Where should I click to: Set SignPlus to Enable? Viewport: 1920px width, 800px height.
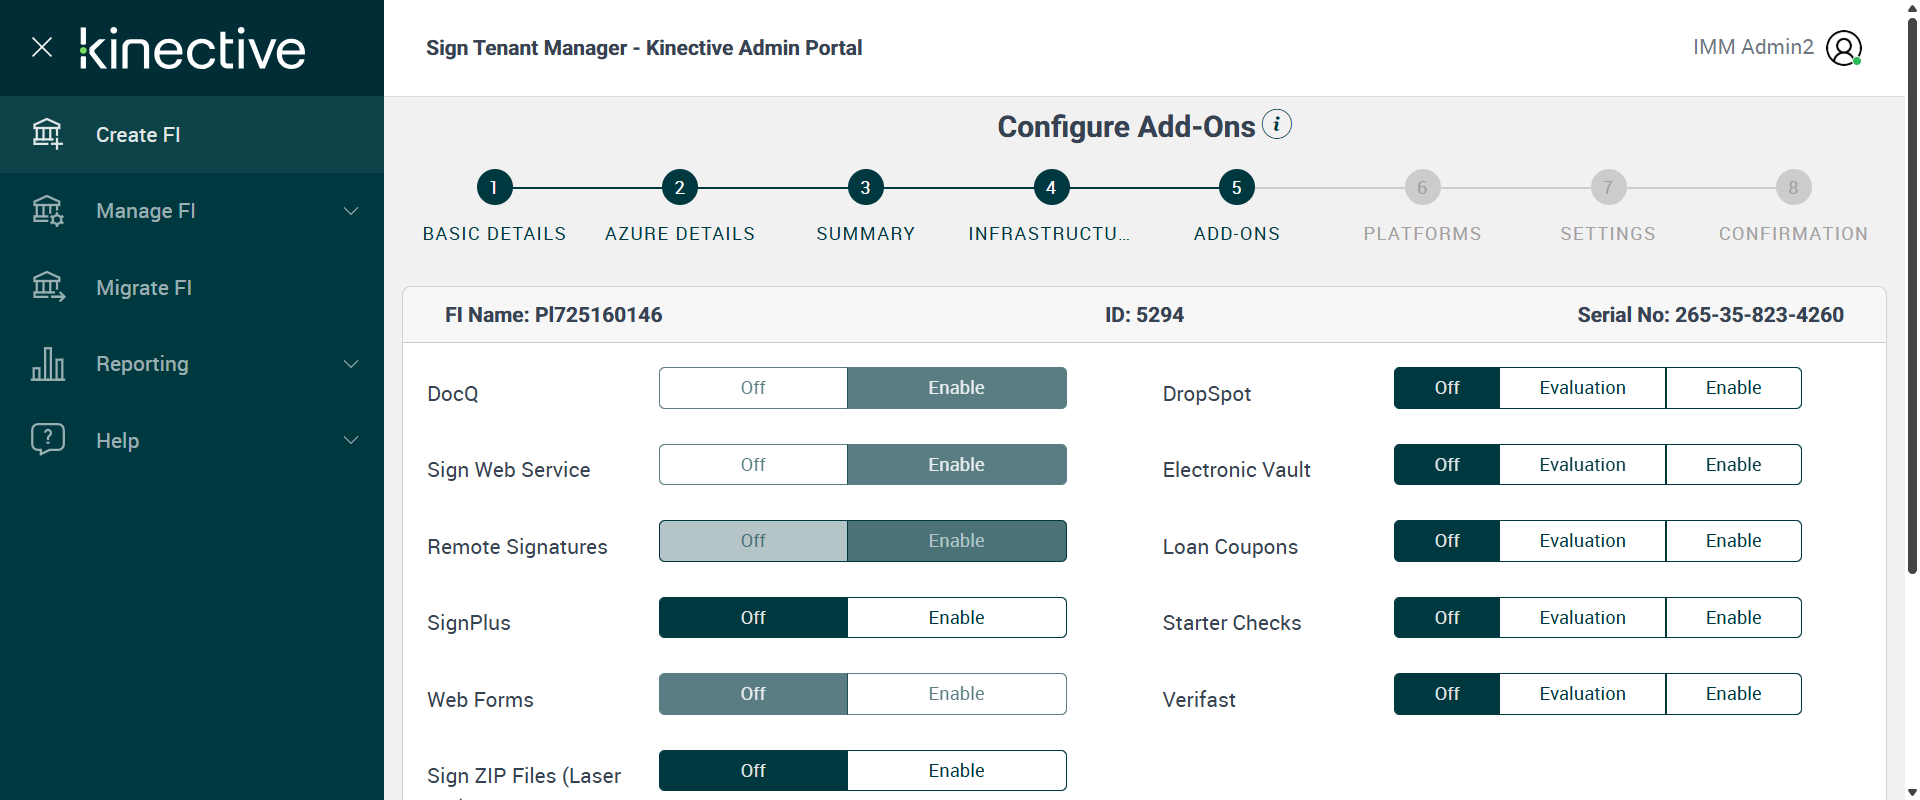tap(956, 618)
